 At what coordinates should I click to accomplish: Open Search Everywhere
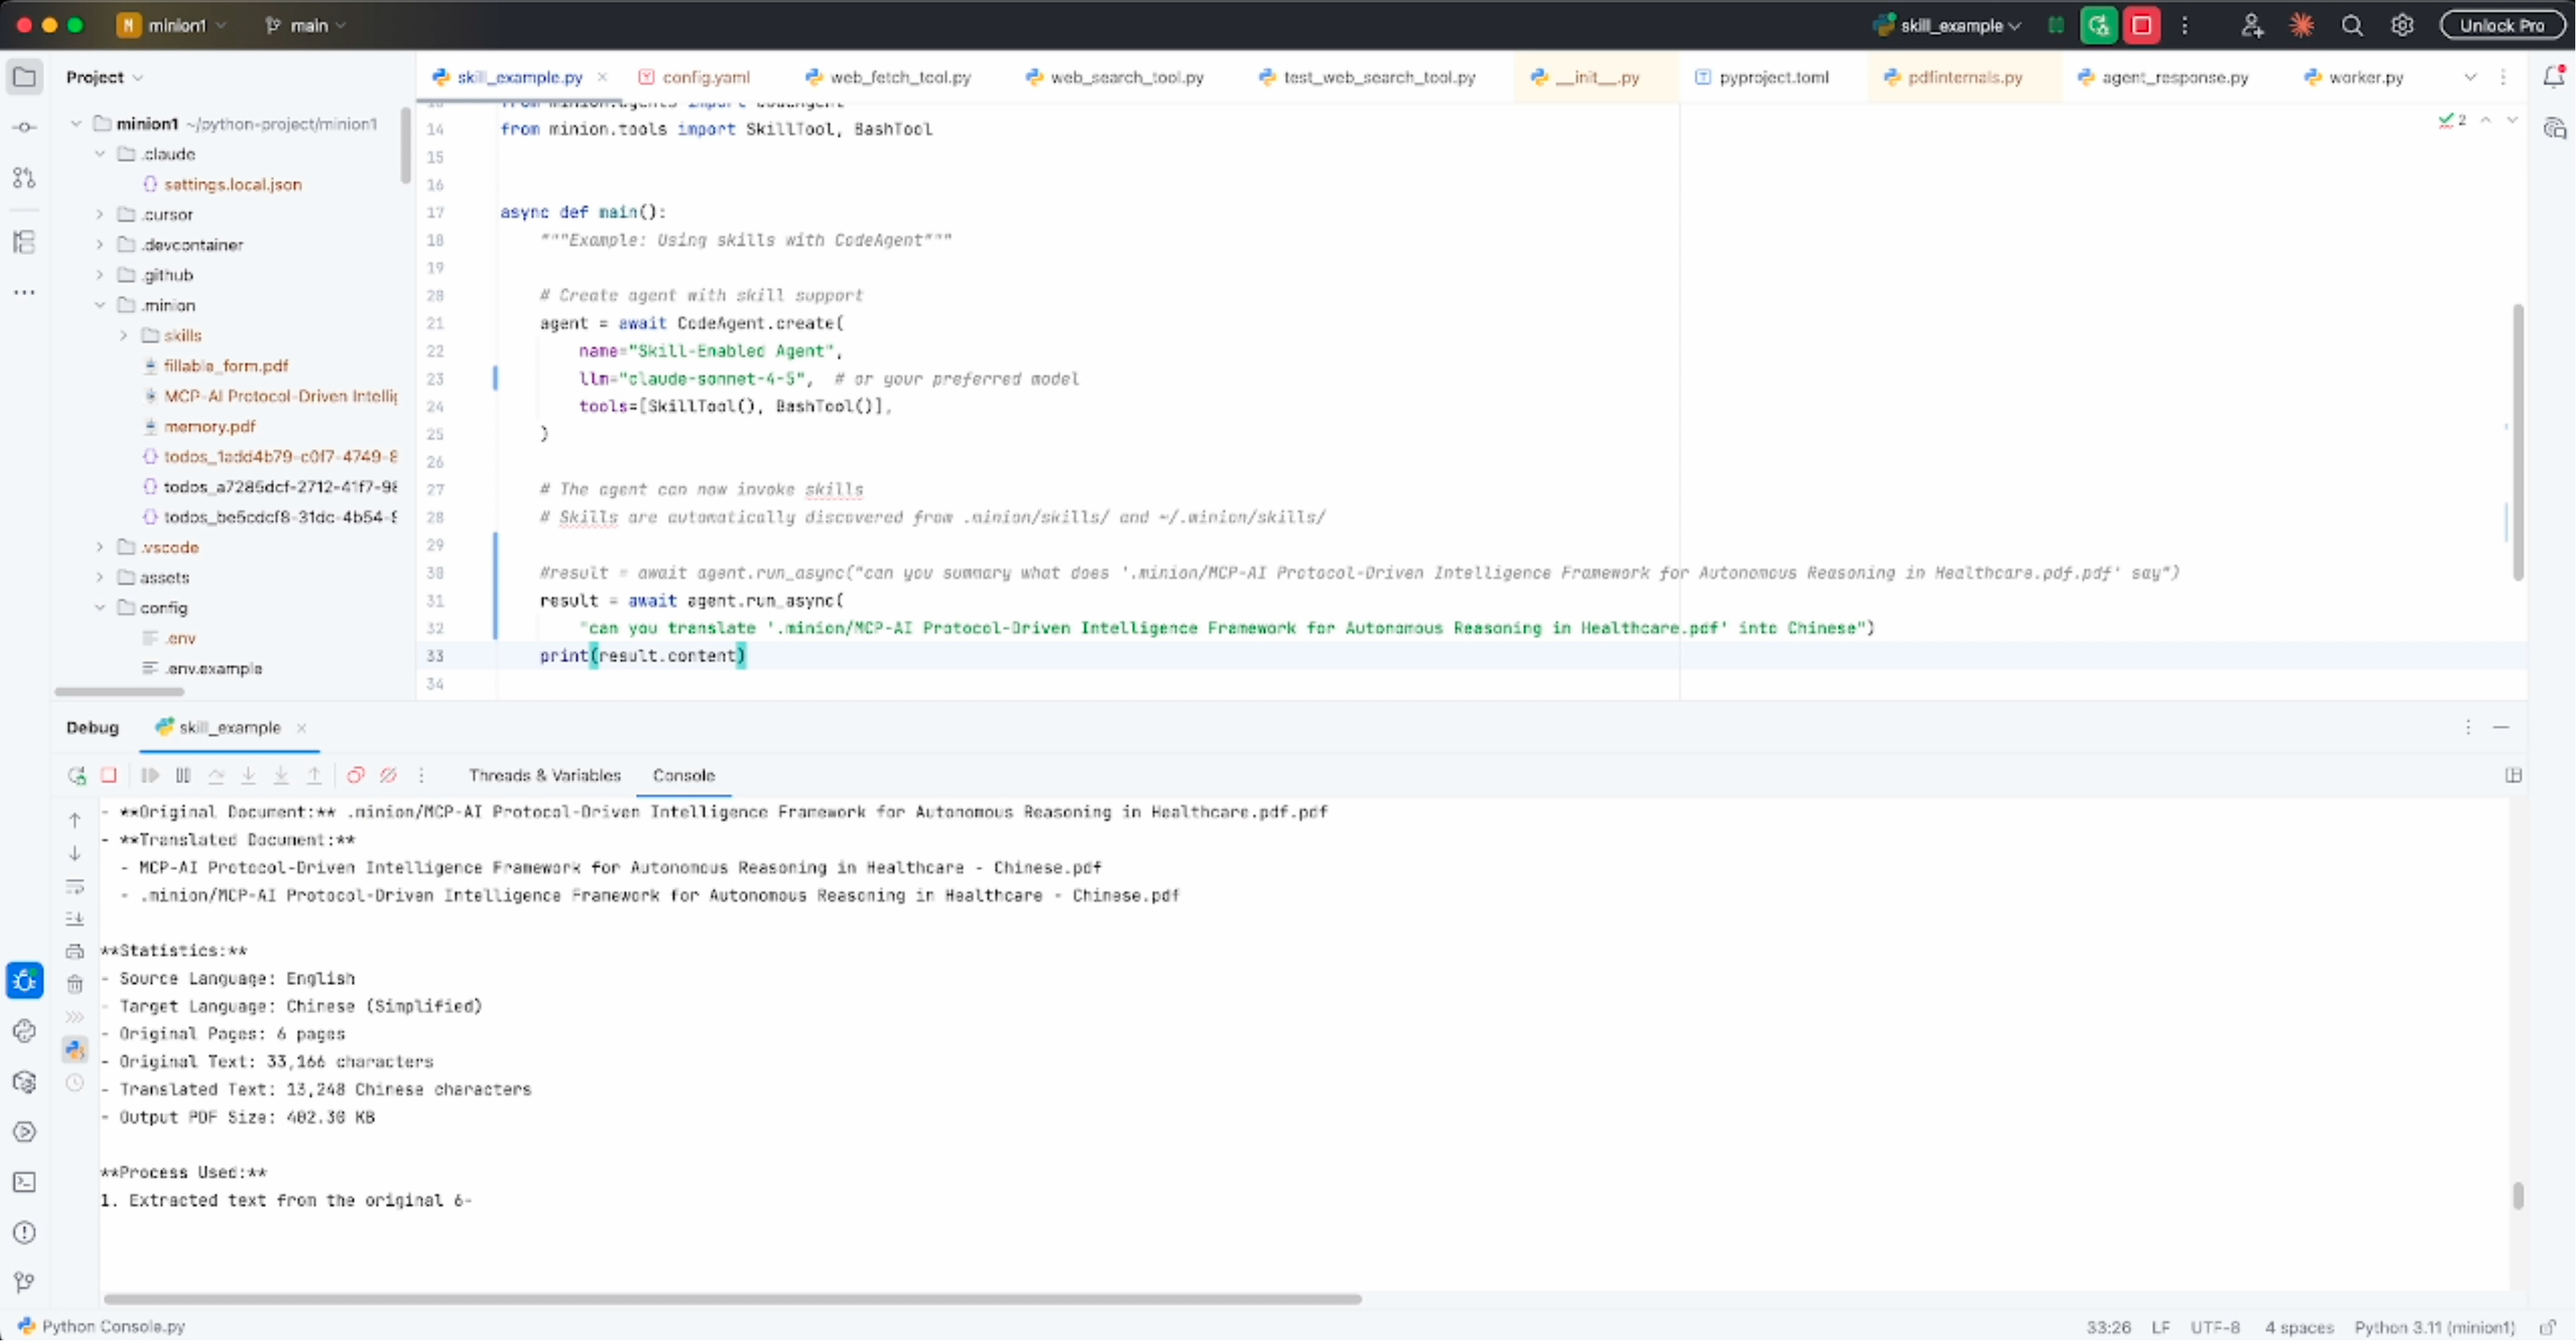pyautogui.click(x=2352, y=25)
